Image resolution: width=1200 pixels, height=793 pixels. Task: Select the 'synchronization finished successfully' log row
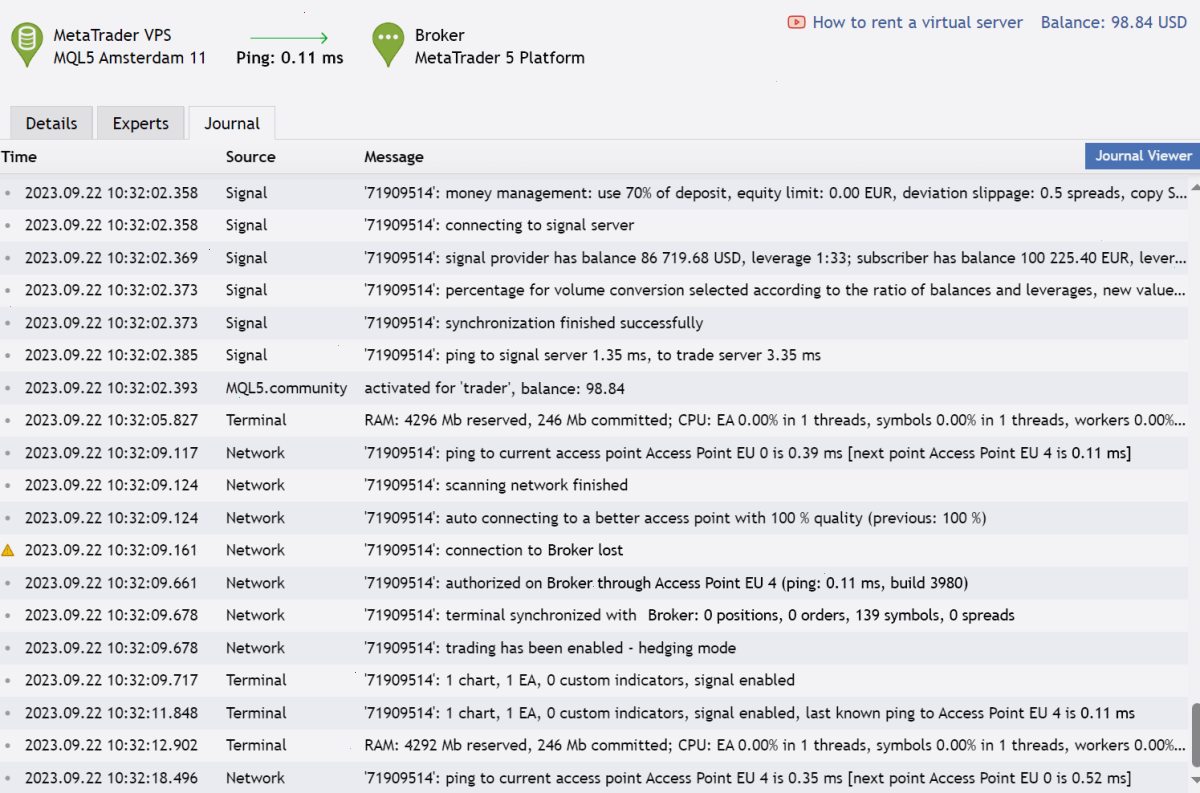593,323
